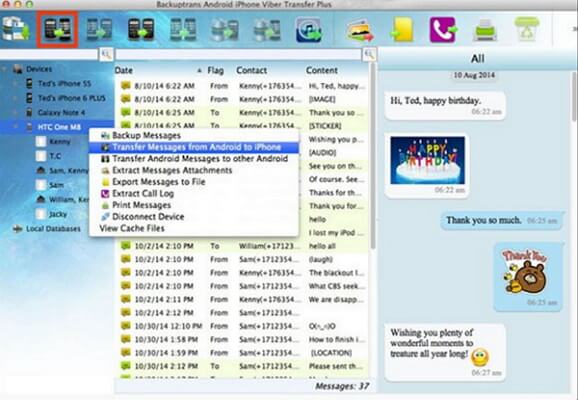The width and height of the screenshot is (578, 400).
Task: Click the fourth toolbar icon with two black phones
Action: click(141, 29)
